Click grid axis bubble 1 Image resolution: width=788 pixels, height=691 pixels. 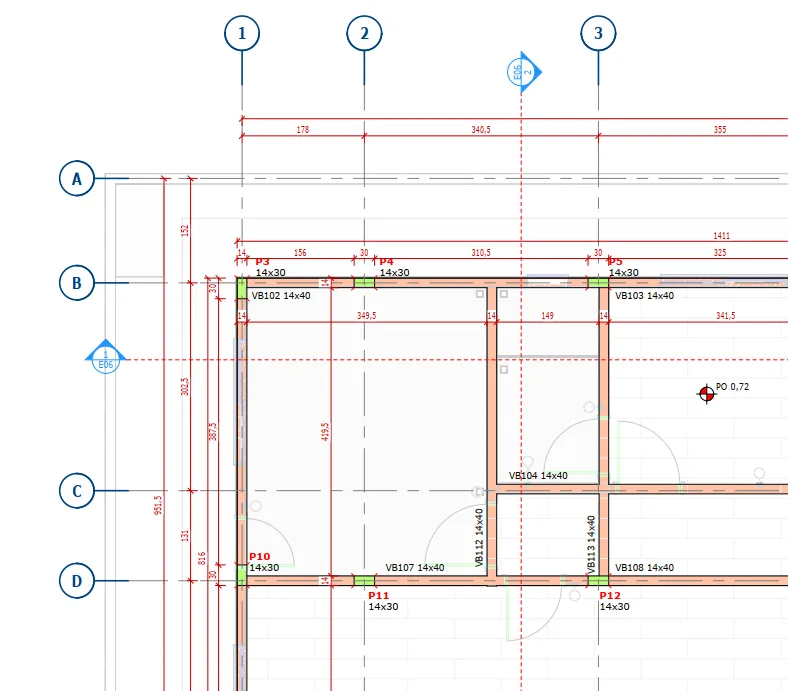pos(241,34)
